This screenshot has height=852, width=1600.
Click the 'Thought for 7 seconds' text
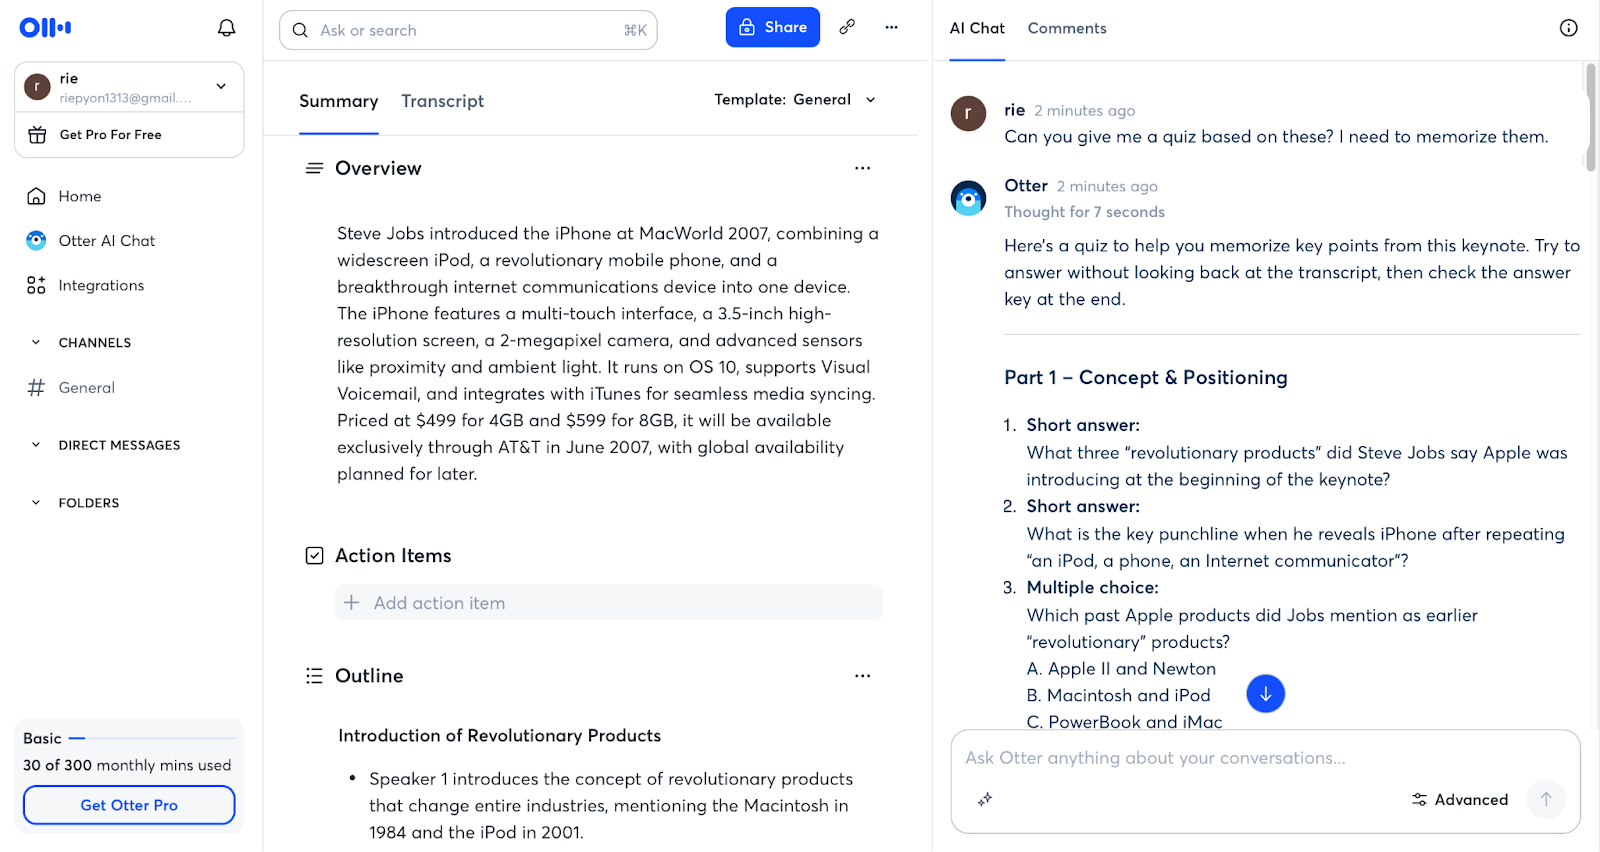pos(1085,212)
